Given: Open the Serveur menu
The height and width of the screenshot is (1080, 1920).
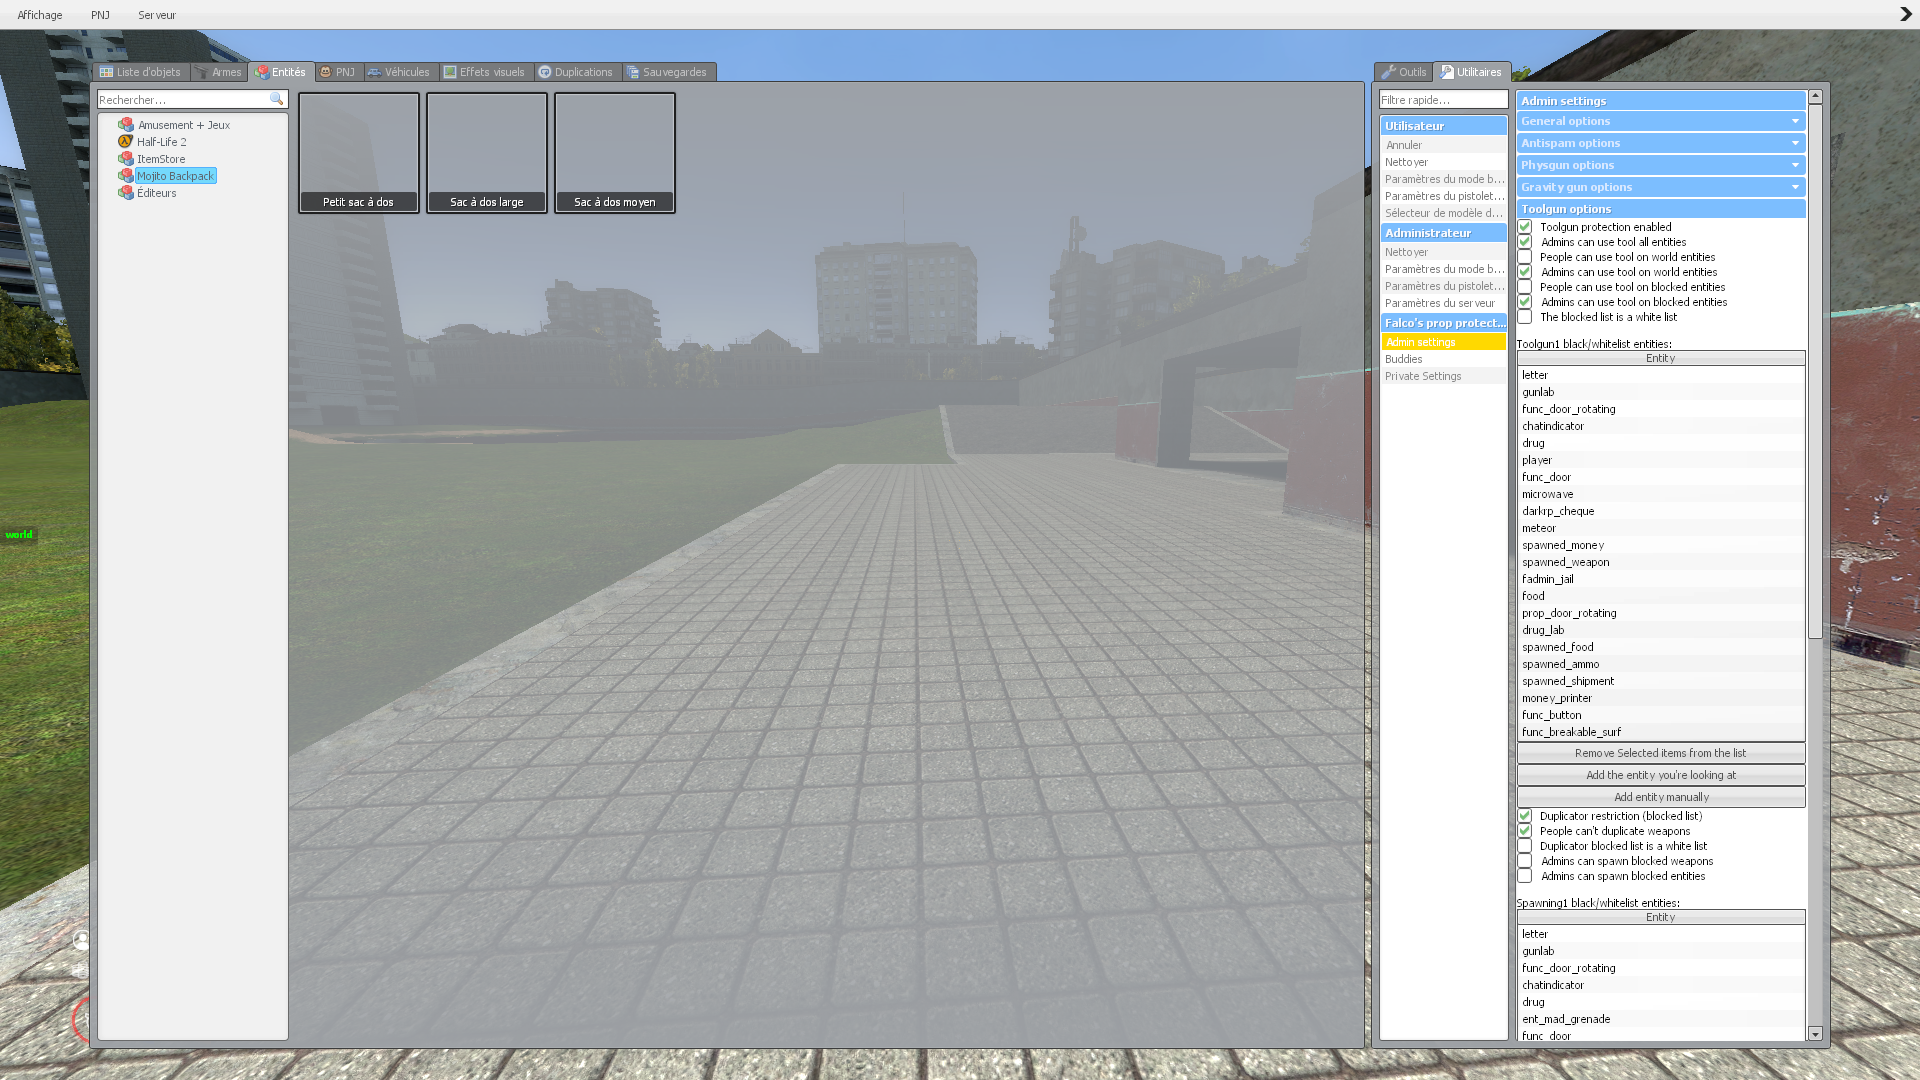Looking at the screenshot, I should click(x=157, y=14).
